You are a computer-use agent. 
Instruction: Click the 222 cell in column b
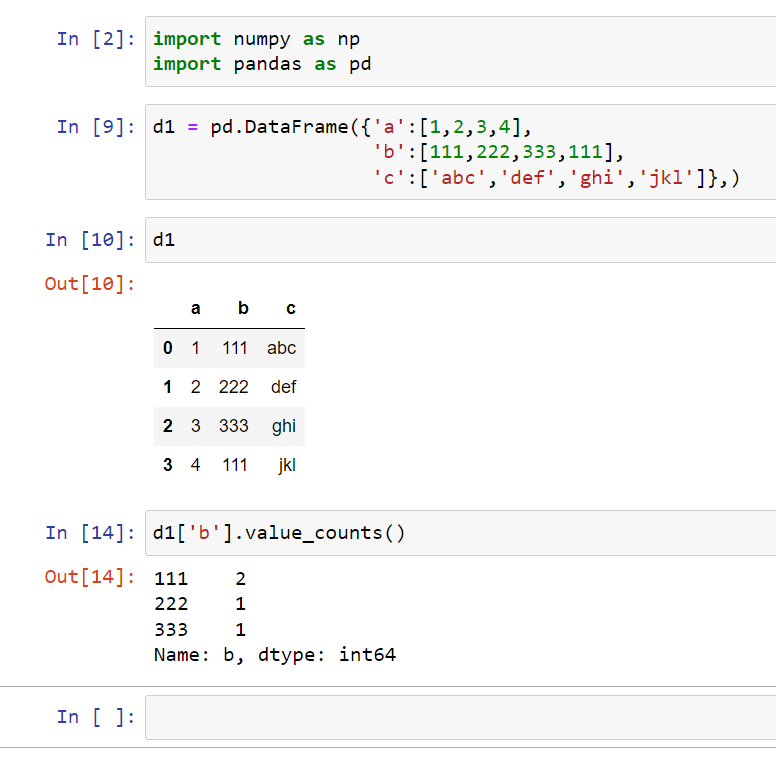(234, 387)
